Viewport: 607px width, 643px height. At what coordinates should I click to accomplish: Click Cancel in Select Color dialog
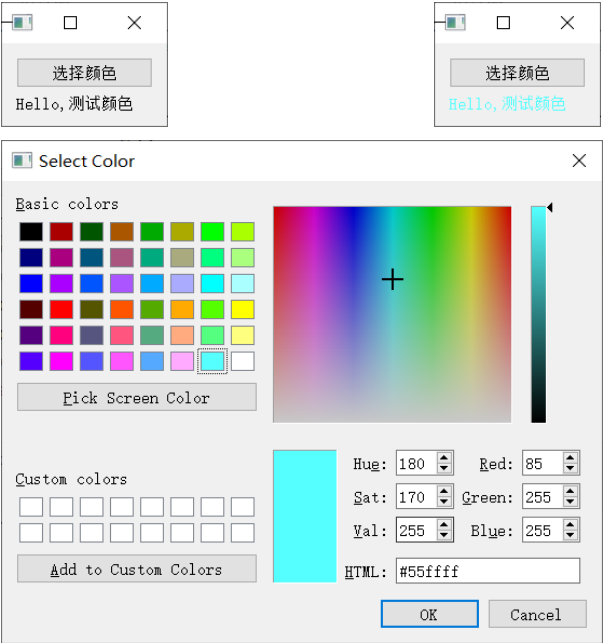pos(537,614)
